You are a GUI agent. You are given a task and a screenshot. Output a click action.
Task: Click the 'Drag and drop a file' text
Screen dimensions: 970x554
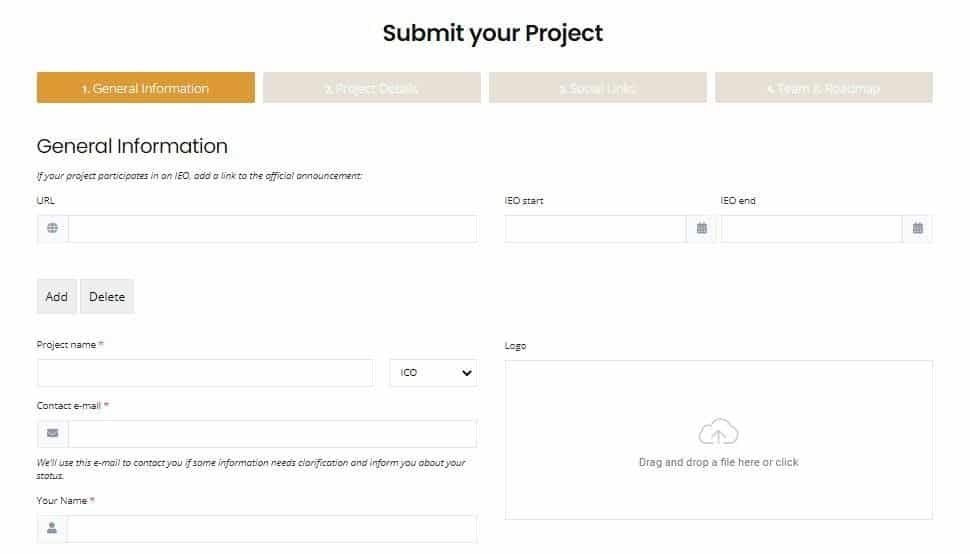(719, 462)
